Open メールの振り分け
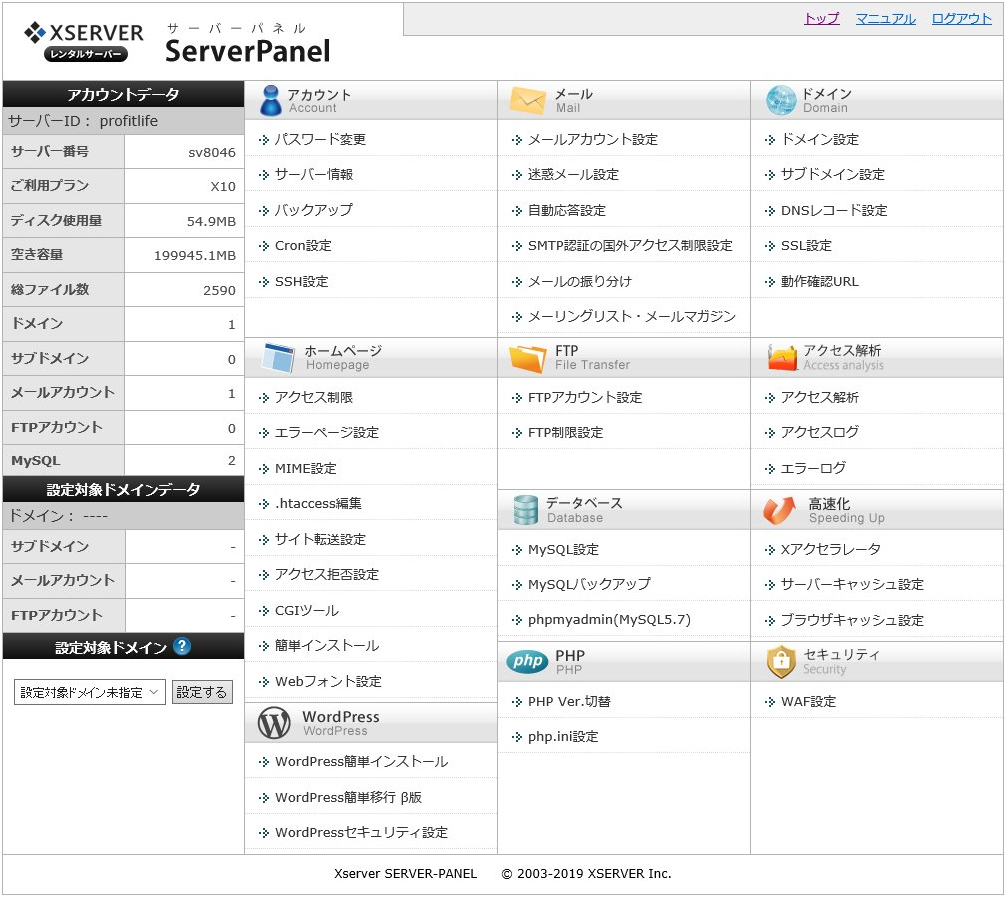1007x897 pixels. point(580,281)
